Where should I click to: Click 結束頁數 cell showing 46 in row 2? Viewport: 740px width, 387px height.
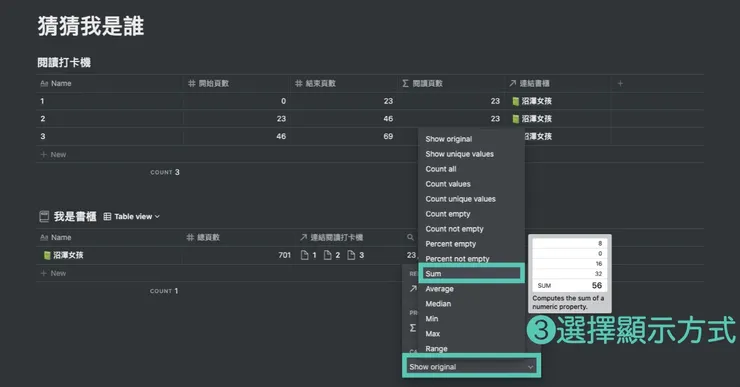pos(343,119)
